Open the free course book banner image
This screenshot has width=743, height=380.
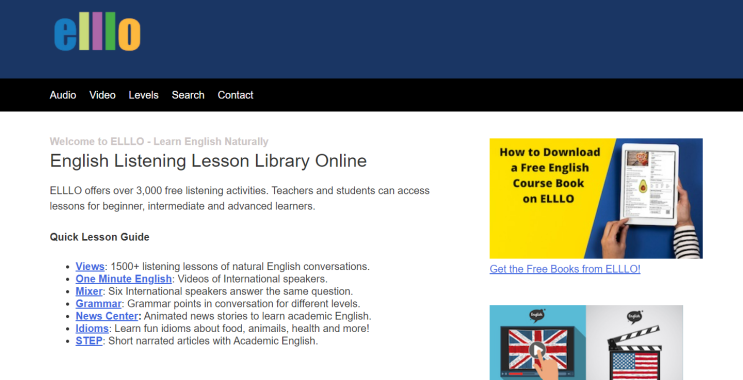tap(596, 199)
